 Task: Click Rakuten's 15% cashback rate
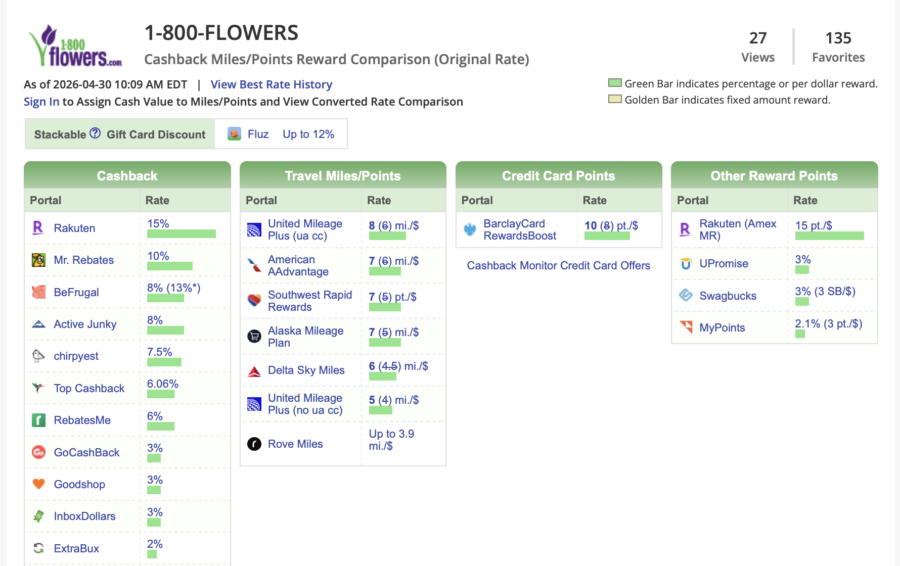(158, 224)
